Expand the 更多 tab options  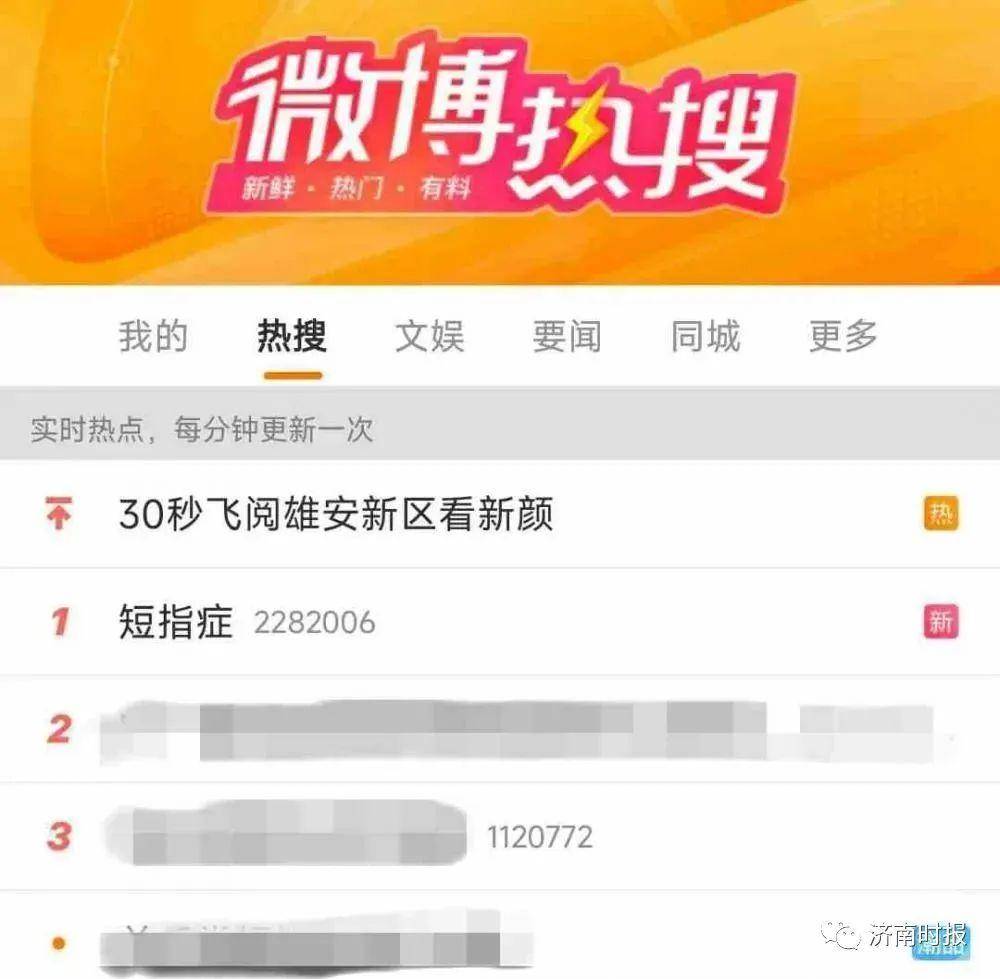coord(844,336)
